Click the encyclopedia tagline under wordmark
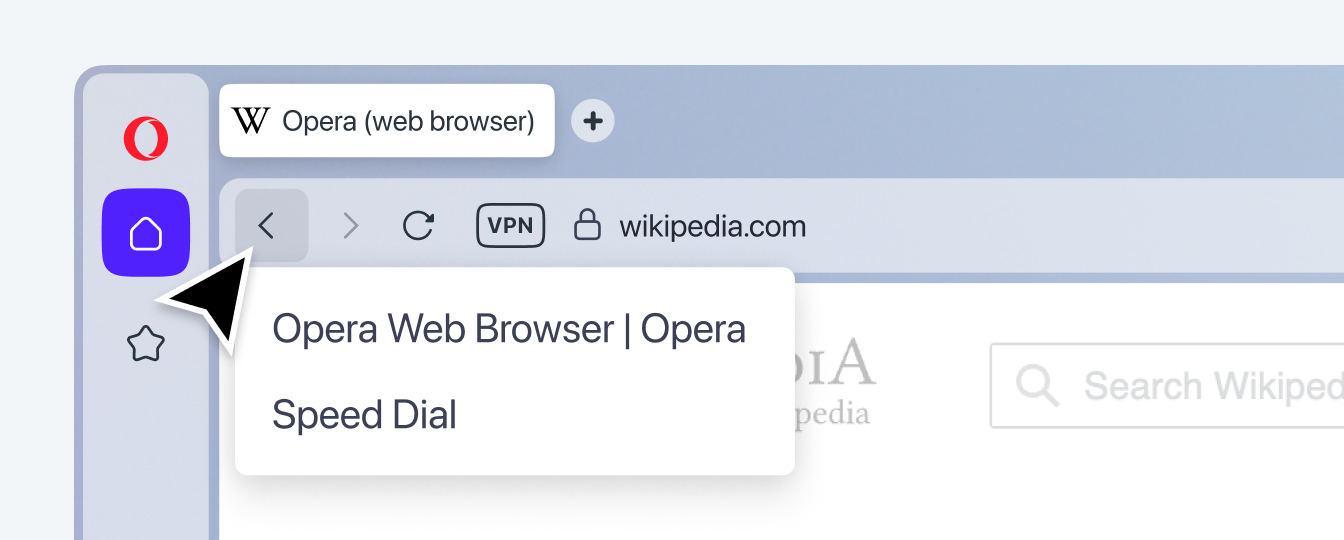The height and width of the screenshot is (540, 1344). coord(832,414)
